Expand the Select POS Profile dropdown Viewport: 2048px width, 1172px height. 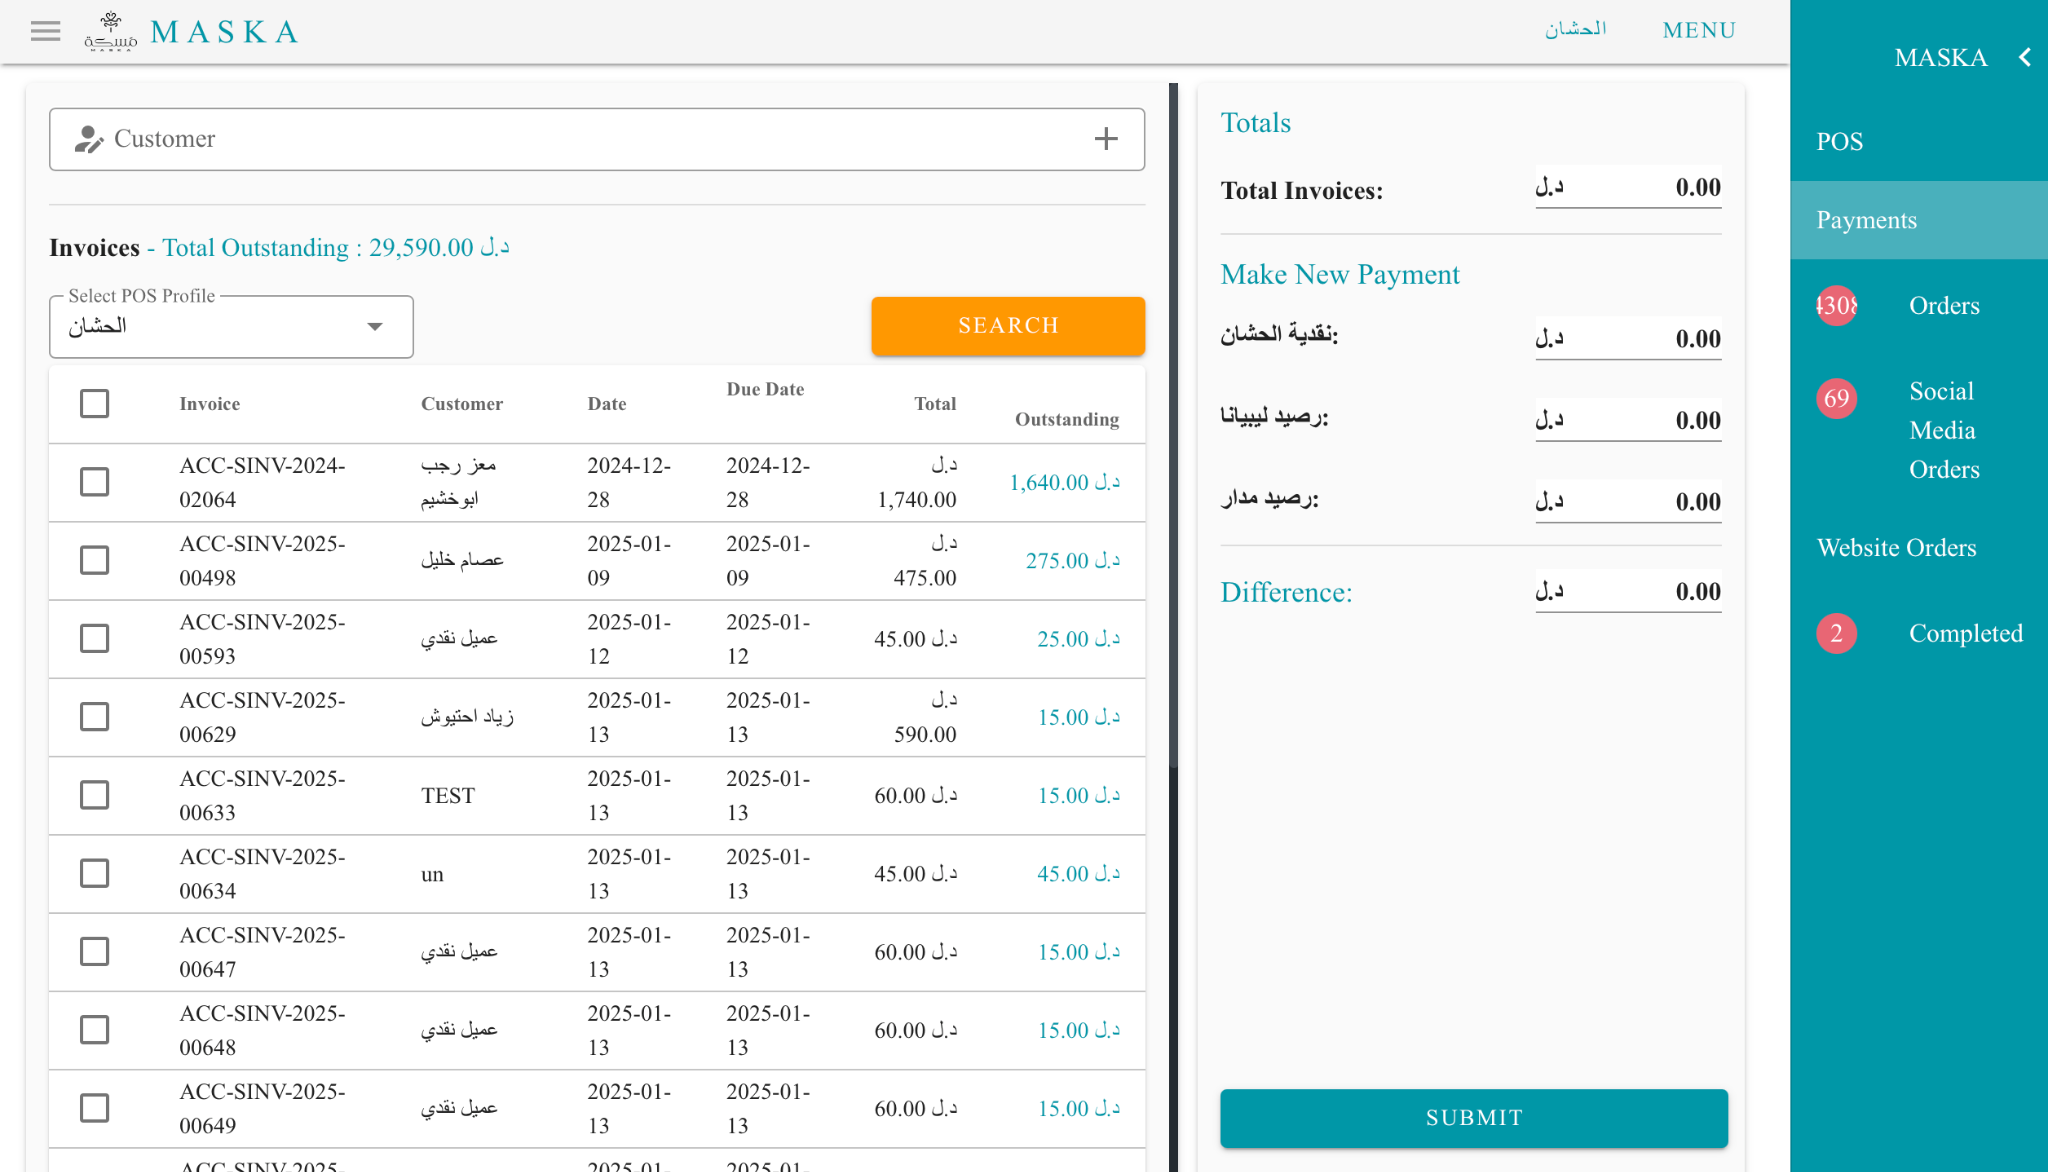pyautogui.click(x=231, y=327)
